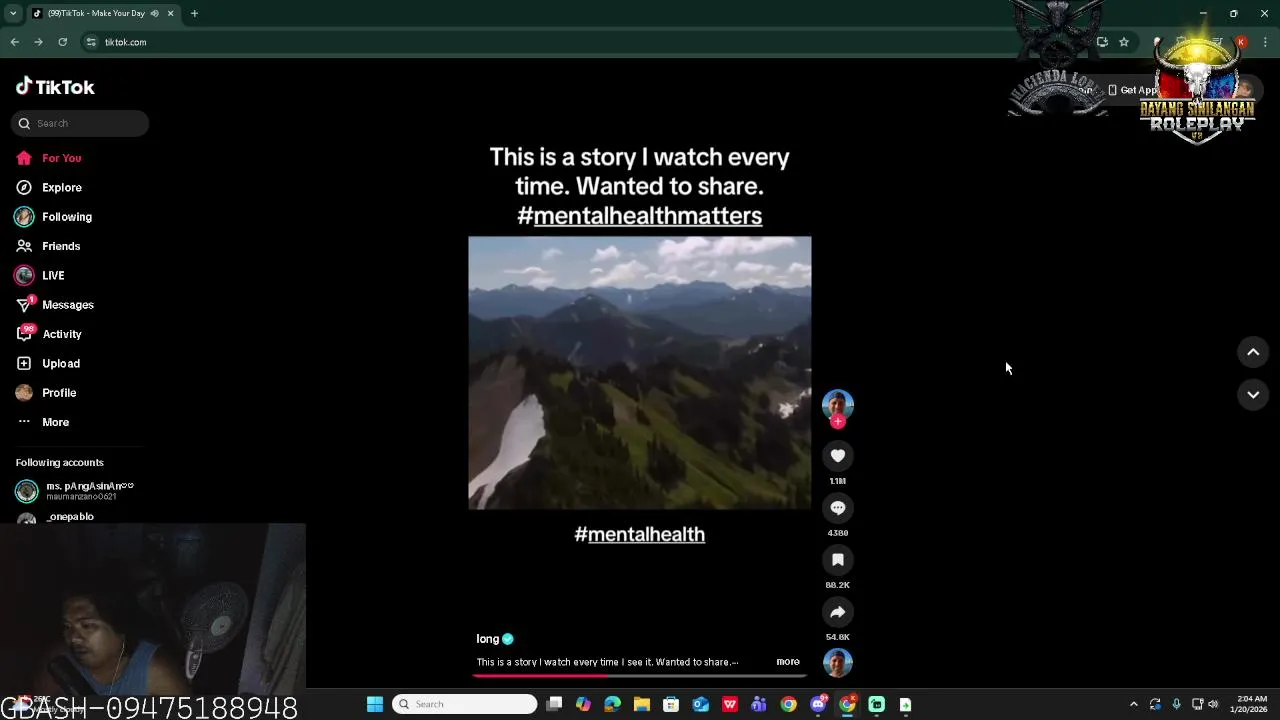Open the Activity notifications

tap(48, 334)
